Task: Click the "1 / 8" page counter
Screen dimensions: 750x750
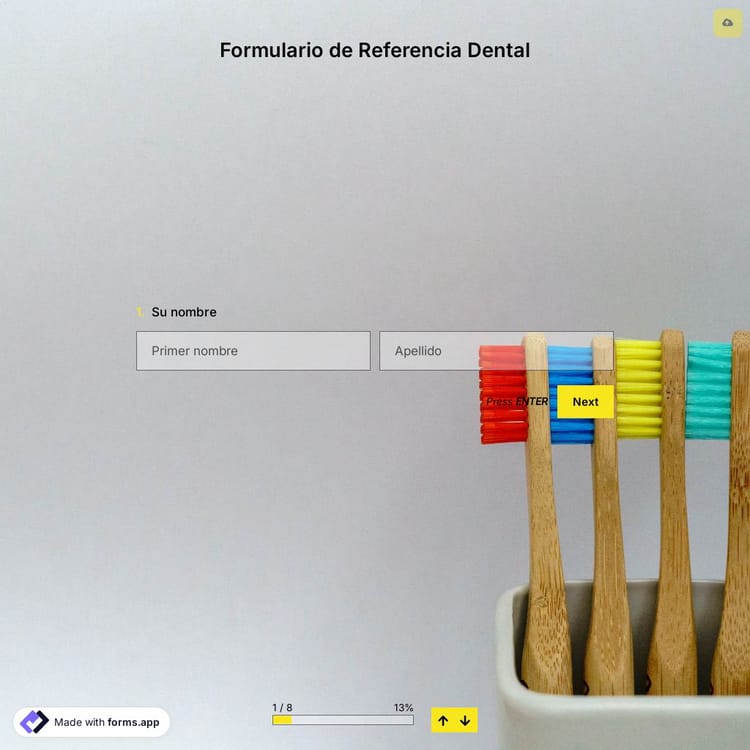Action: tap(282, 707)
